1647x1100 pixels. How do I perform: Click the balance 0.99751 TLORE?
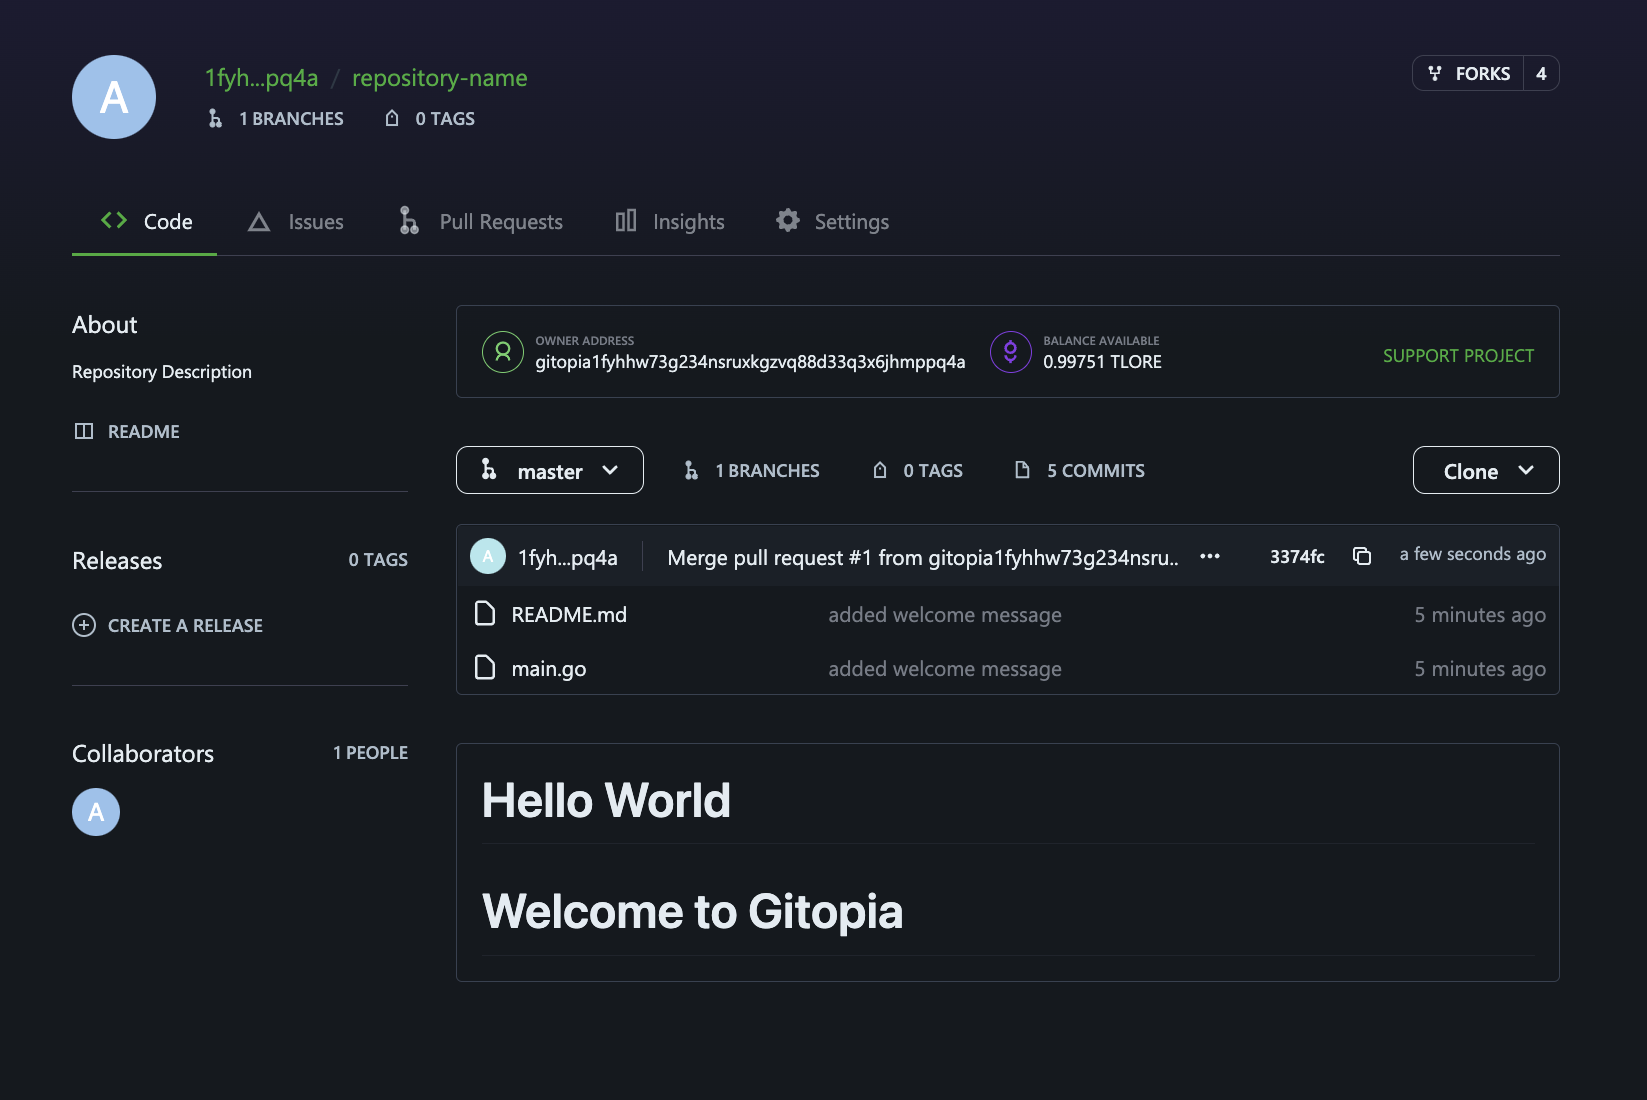[1102, 362]
